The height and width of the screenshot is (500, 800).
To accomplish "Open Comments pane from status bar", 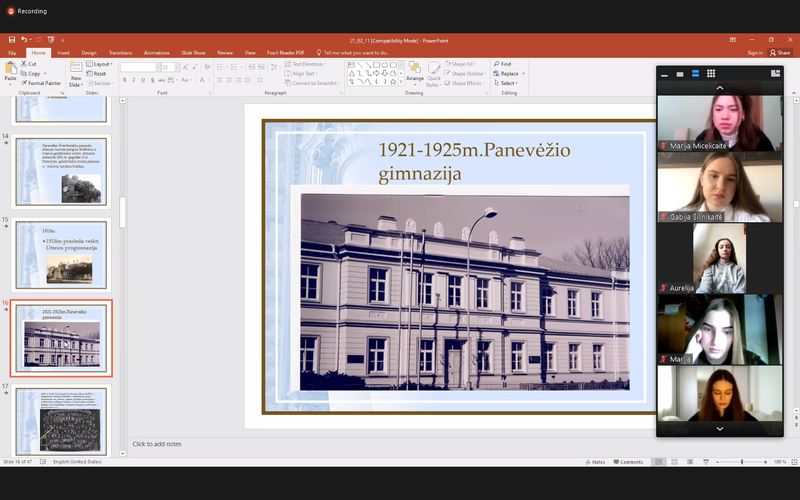I will pyautogui.click(x=628, y=462).
